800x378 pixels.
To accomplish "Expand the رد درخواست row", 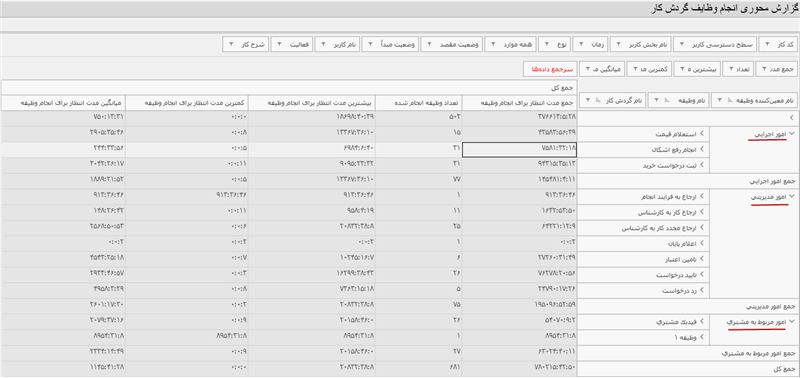I will pos(702,291).
